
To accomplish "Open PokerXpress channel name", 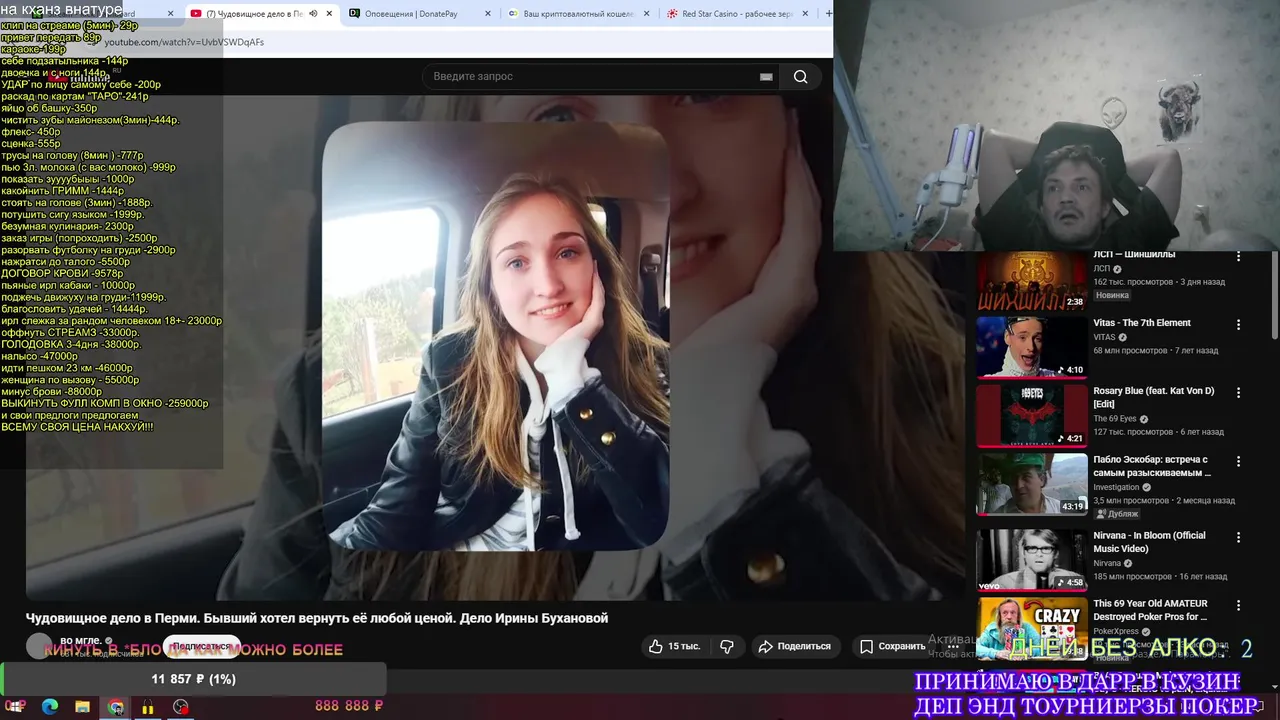I will coord(1118,631).
